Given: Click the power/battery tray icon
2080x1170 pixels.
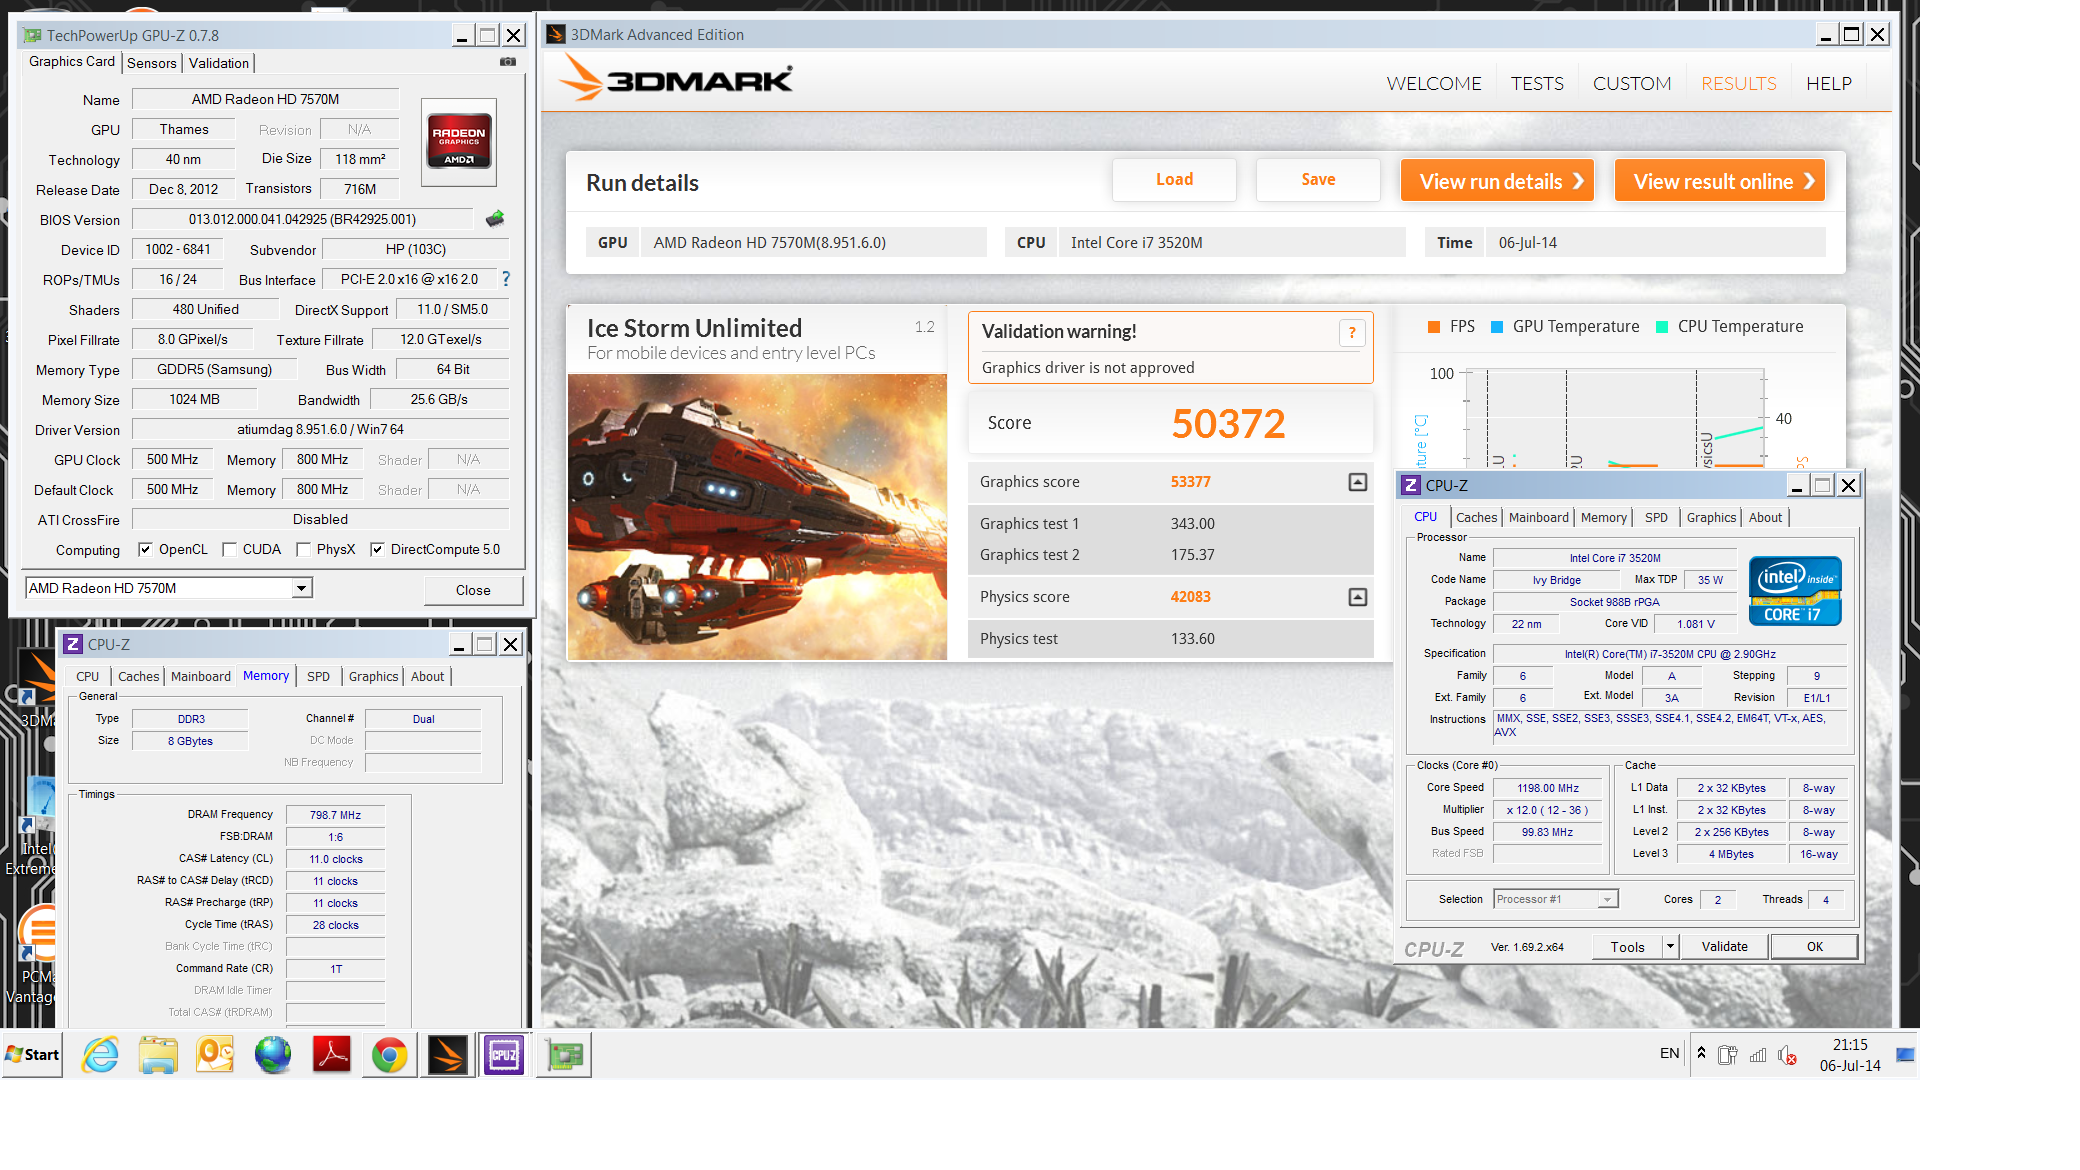Looking at the screenshot, I should coord(1727,1055).
